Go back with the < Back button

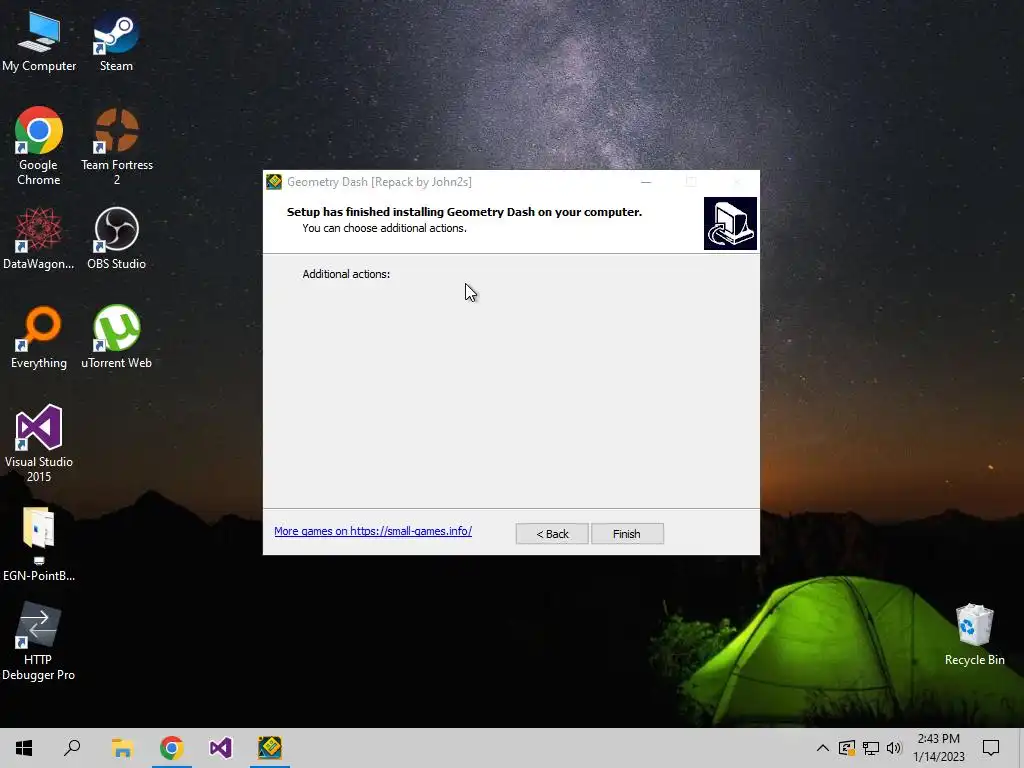click(552, 534)
